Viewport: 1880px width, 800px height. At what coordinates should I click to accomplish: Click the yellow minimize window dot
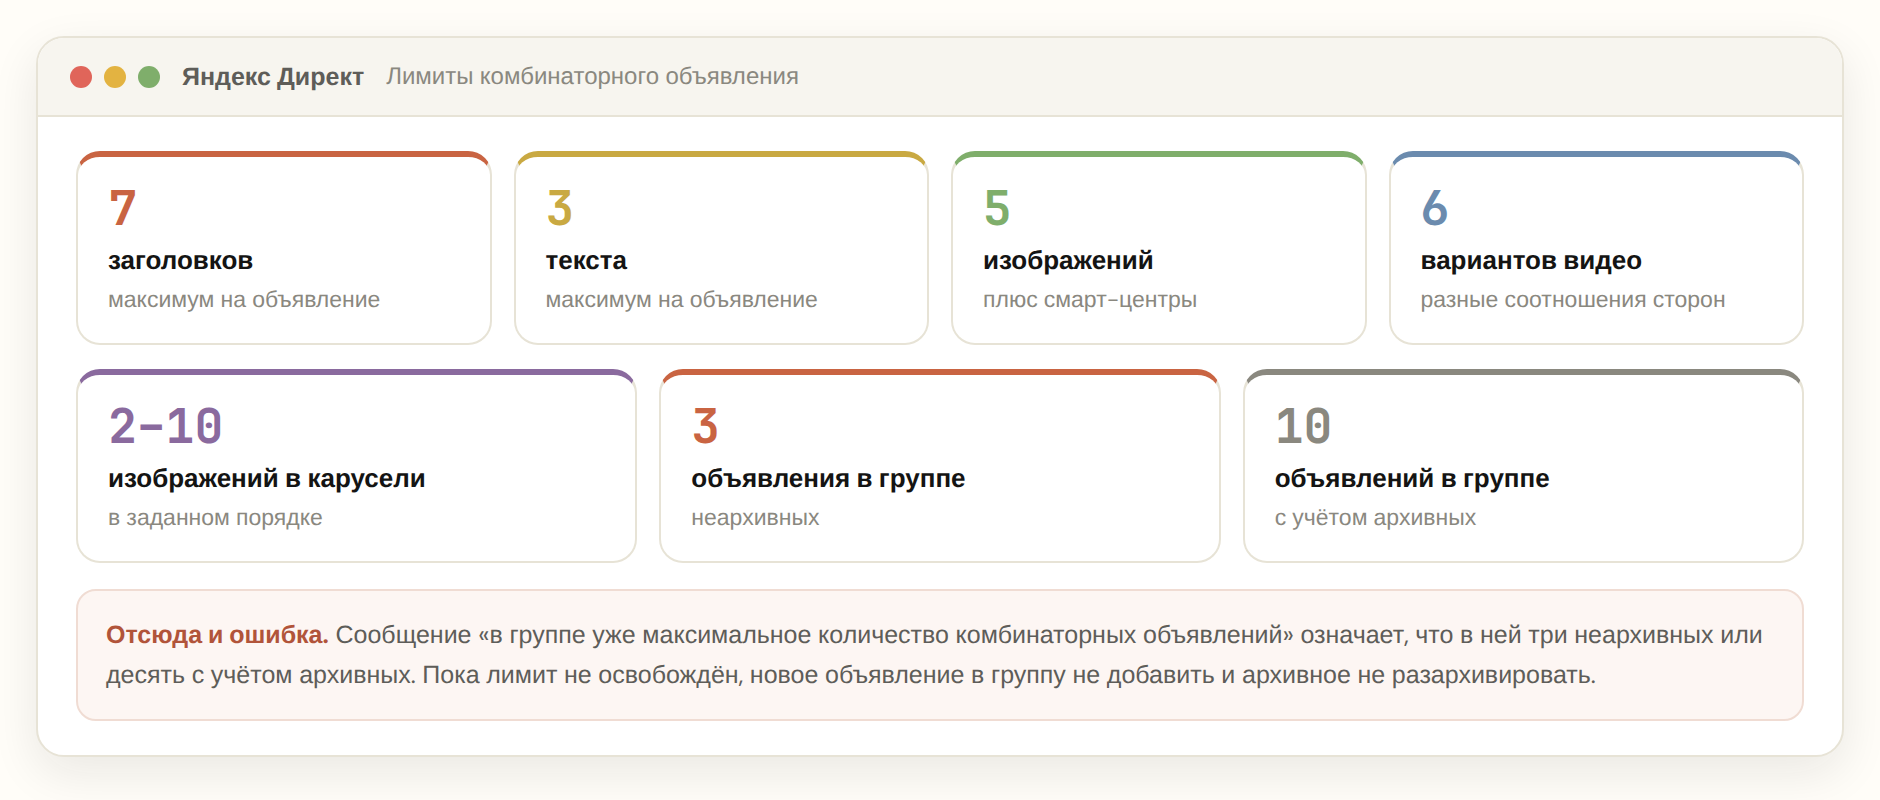(115, 77)
